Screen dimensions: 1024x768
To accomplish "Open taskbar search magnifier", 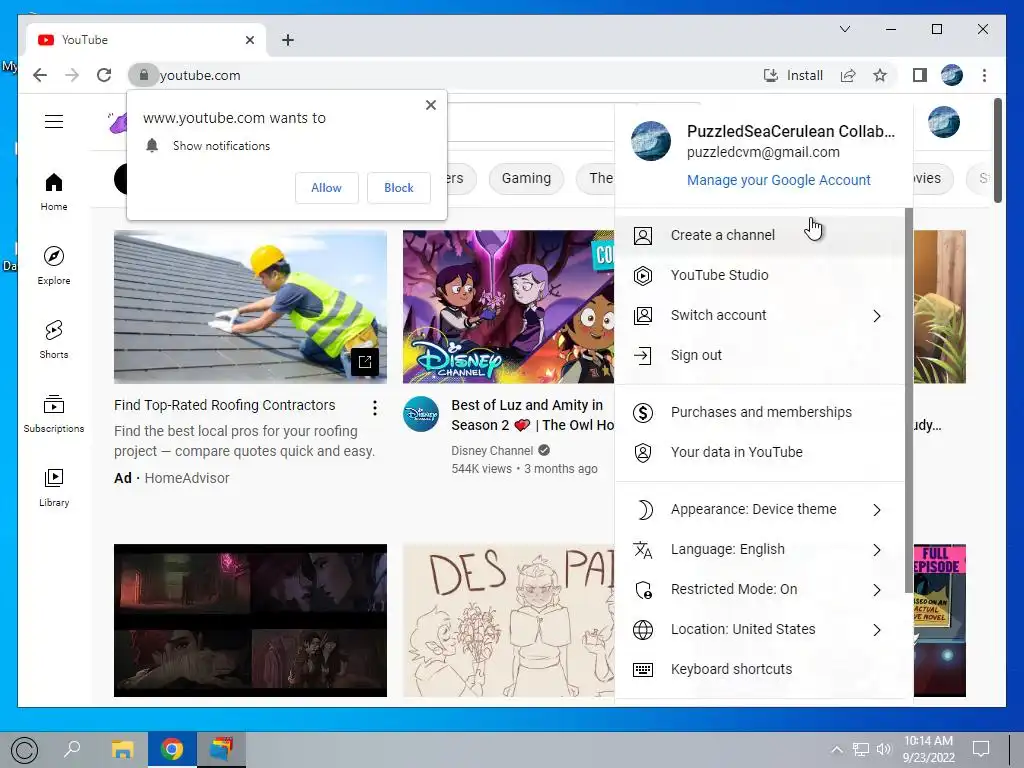I will tap(72, 748).
